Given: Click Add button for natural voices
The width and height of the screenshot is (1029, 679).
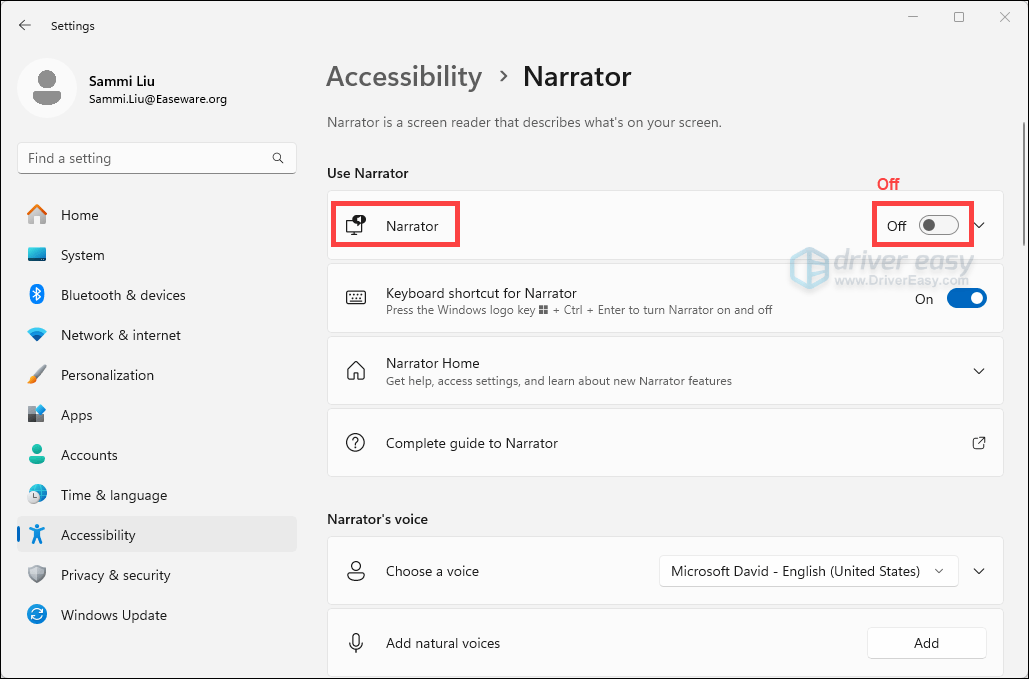Looking at the screenshot, I should click(x=926, y=643).
